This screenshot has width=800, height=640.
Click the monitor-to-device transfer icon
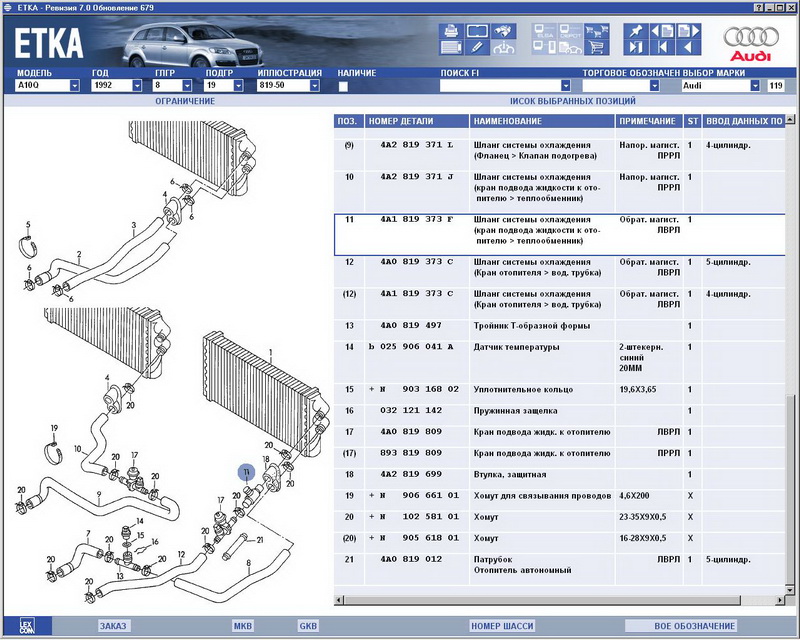pyautogui.click(x=544, y=47)
